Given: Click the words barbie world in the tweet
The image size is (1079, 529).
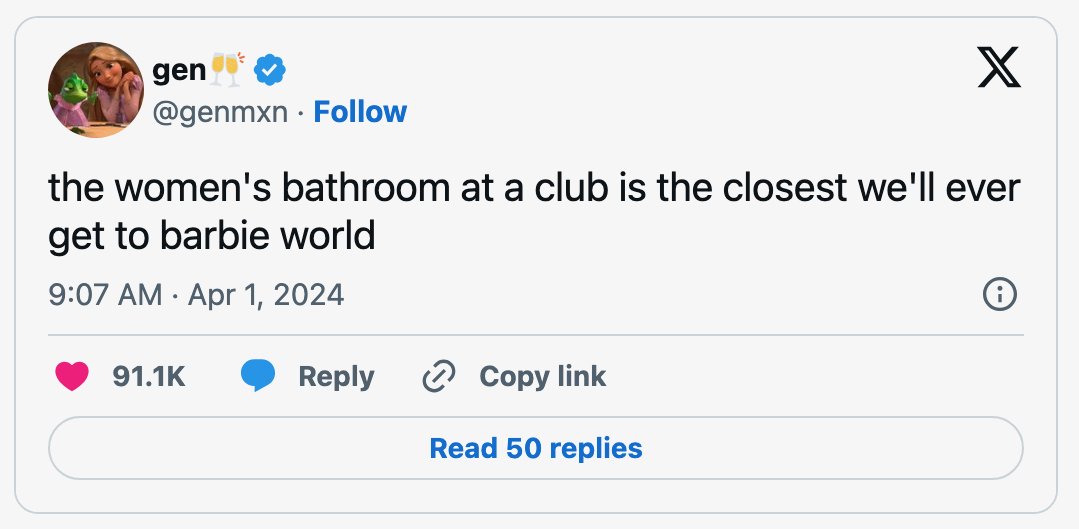Looking at the screenshot, I should tap(268, 237).
